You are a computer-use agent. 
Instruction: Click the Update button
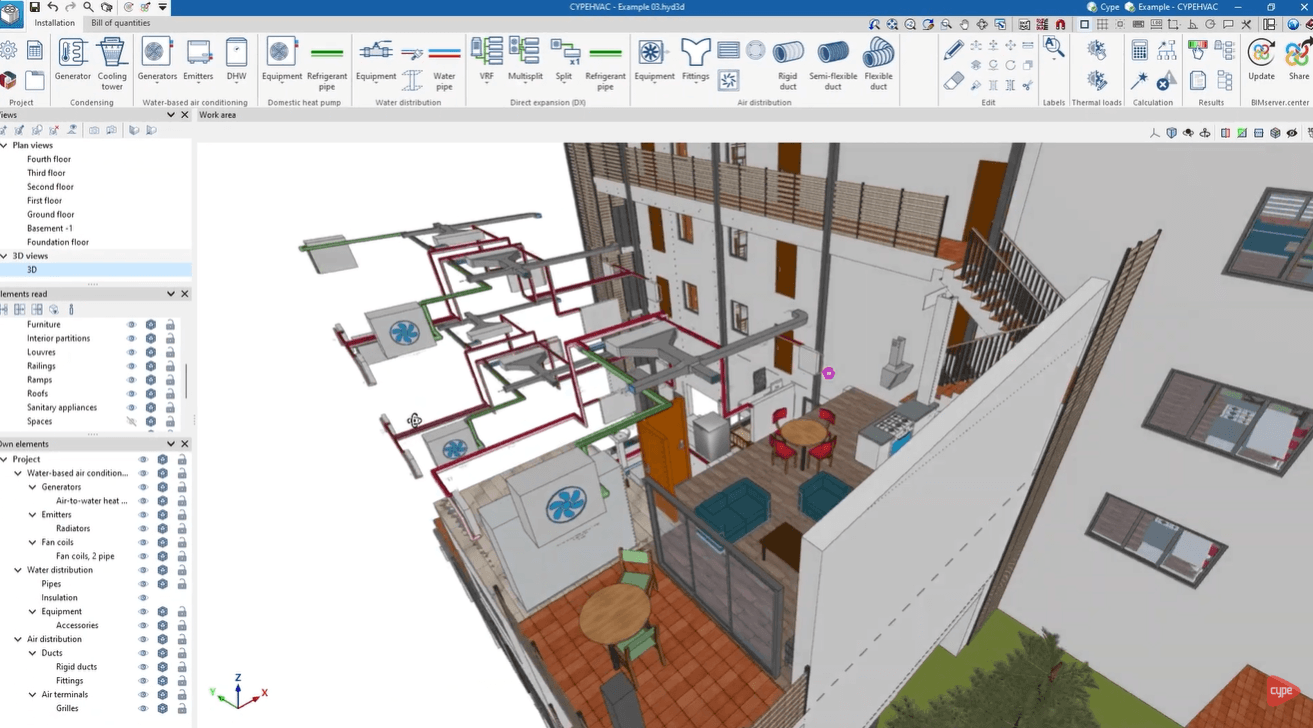[1262, 59]
